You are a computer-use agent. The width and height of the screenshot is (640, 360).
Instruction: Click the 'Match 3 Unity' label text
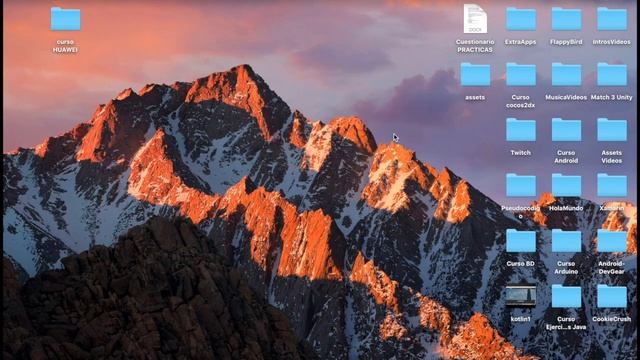coord(612,98)
